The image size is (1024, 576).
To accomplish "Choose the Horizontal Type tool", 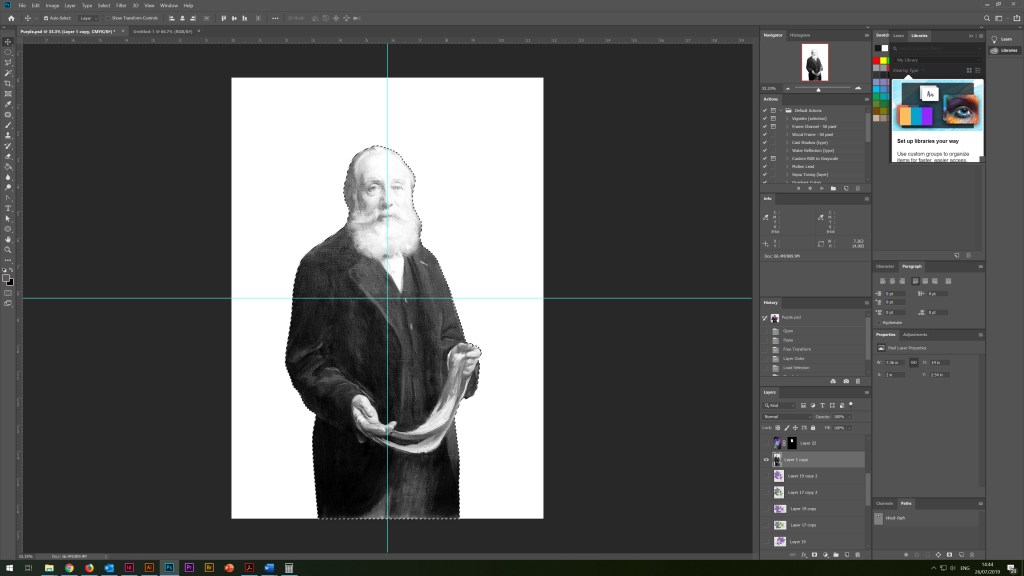I will pyautogui.click(x=8, y=208).
